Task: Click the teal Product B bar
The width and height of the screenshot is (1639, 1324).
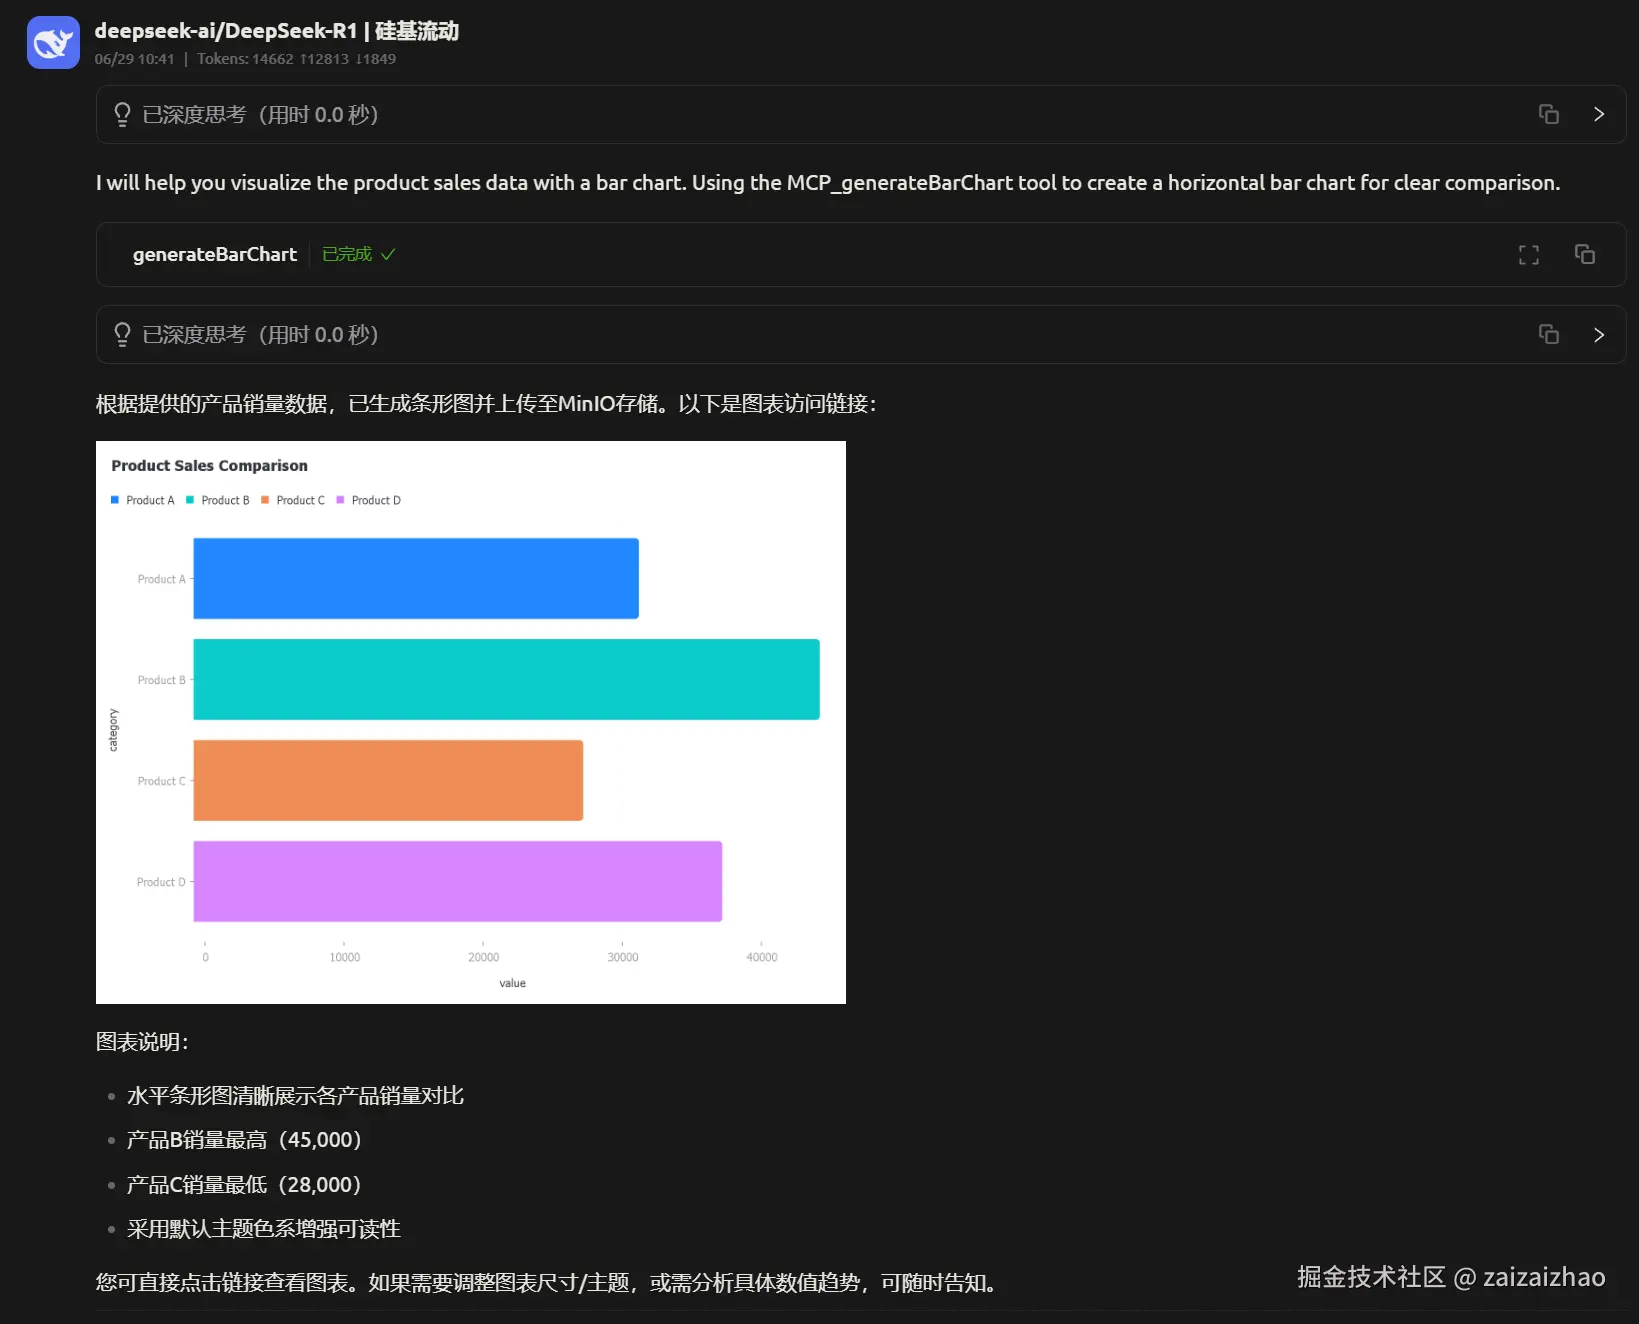Action: [506, 679]
